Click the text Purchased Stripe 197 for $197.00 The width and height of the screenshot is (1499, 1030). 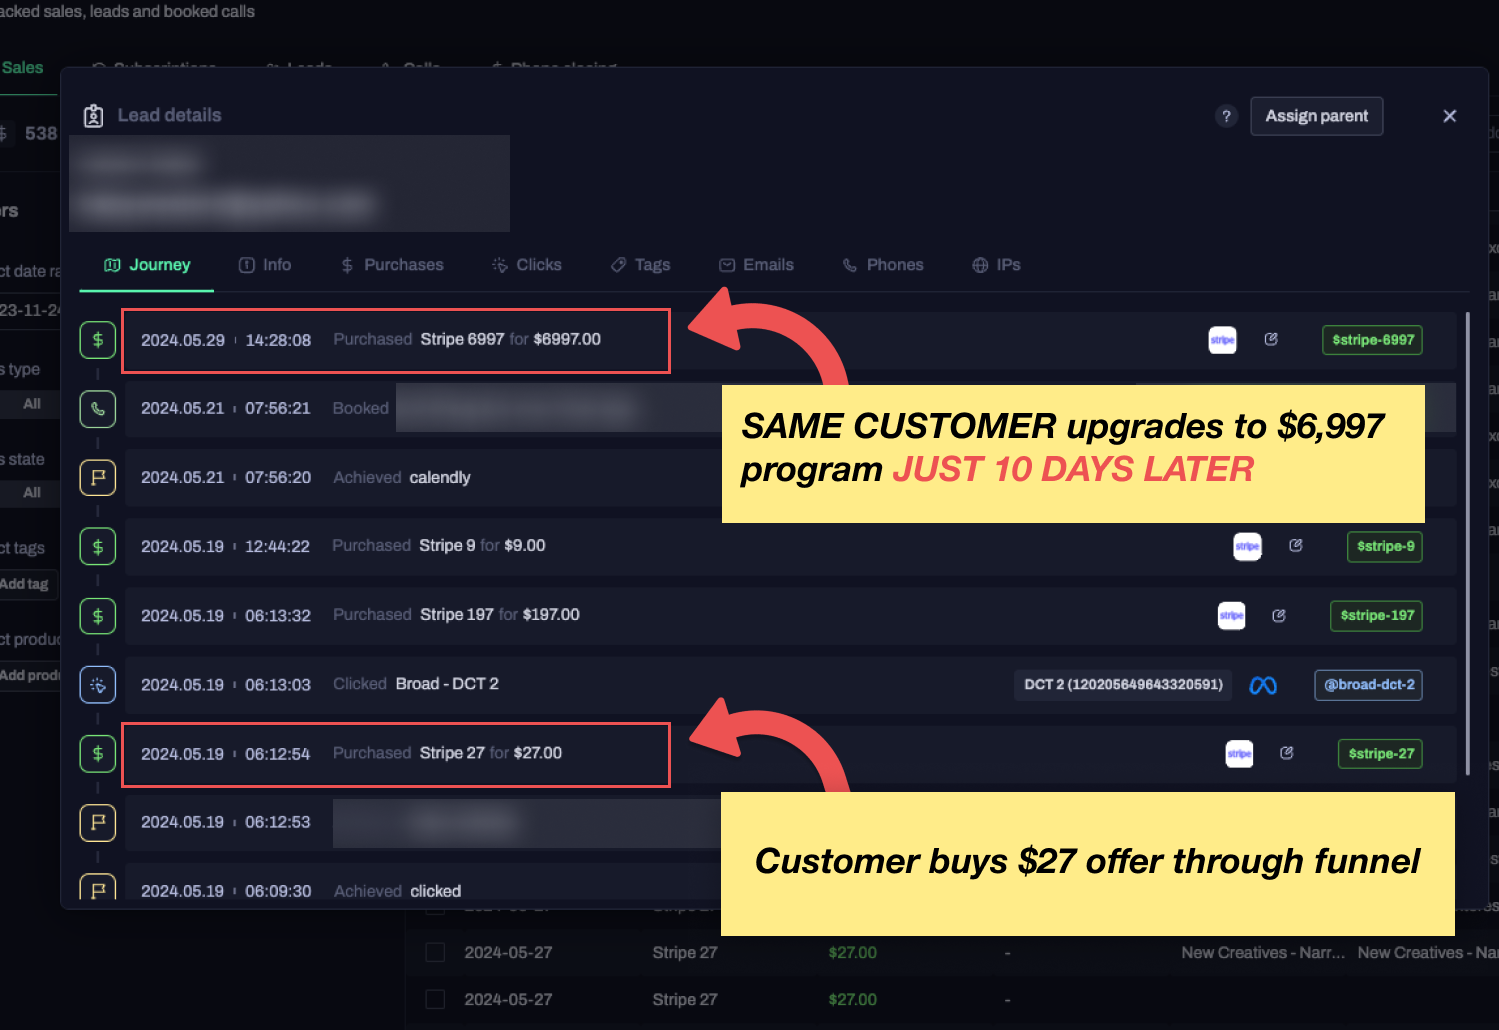pos(456,614)
